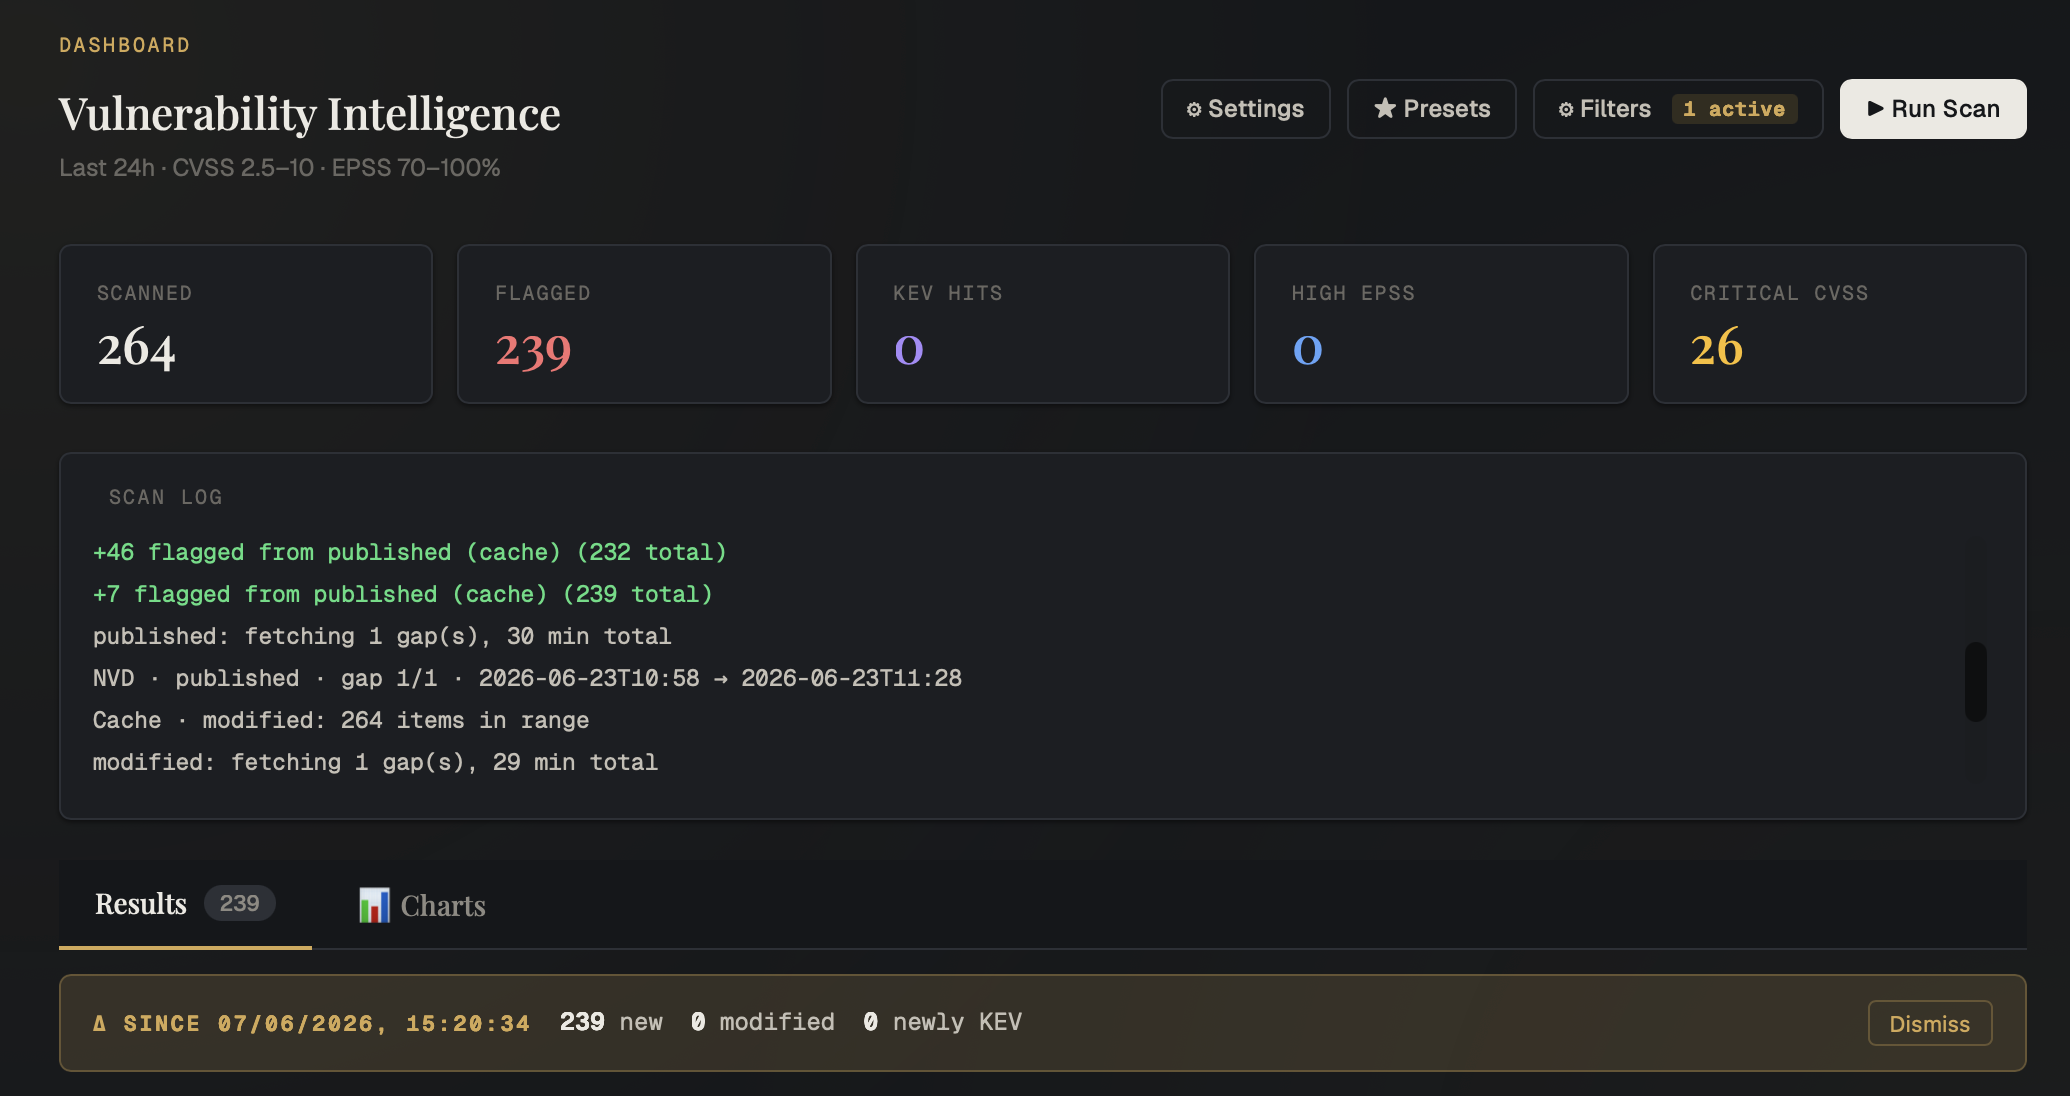Click the '+7 flagged from published' log line

tap(403, 594)
